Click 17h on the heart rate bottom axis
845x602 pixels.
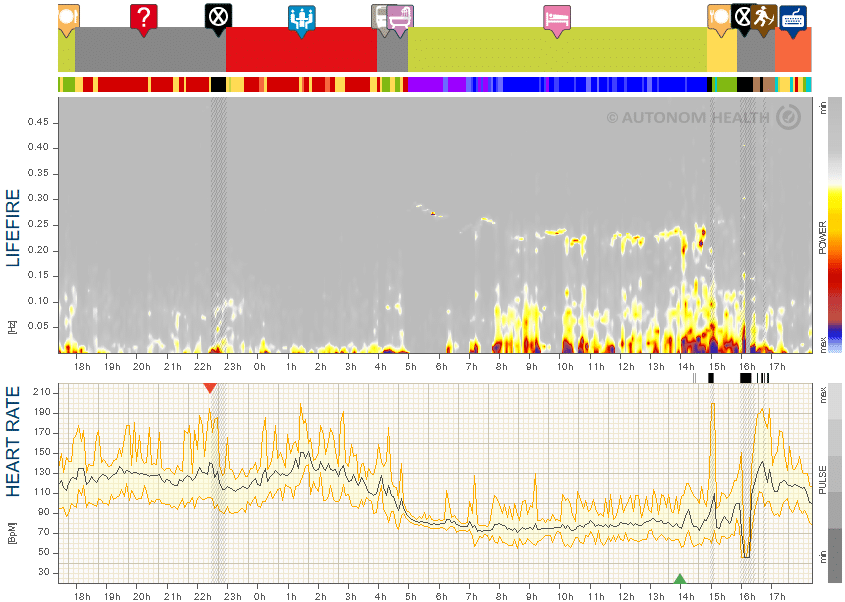pos(777,597)
